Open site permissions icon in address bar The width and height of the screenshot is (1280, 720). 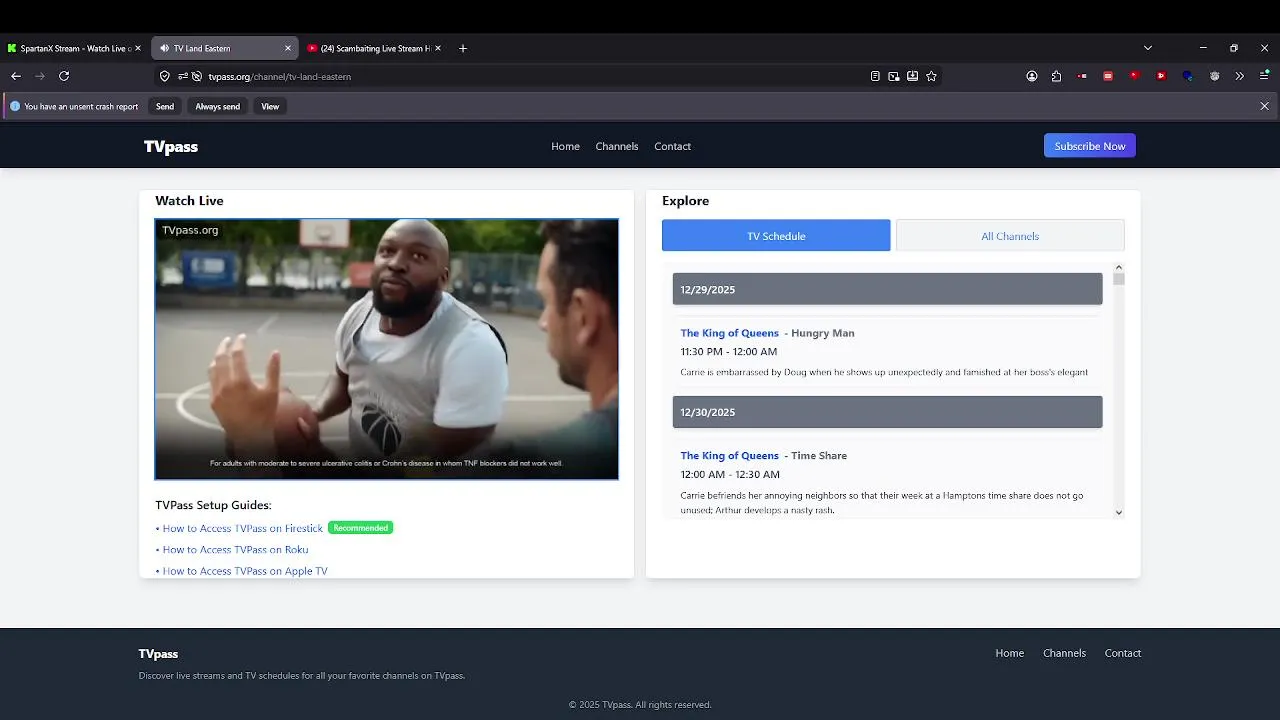click(x=183, y=76)
